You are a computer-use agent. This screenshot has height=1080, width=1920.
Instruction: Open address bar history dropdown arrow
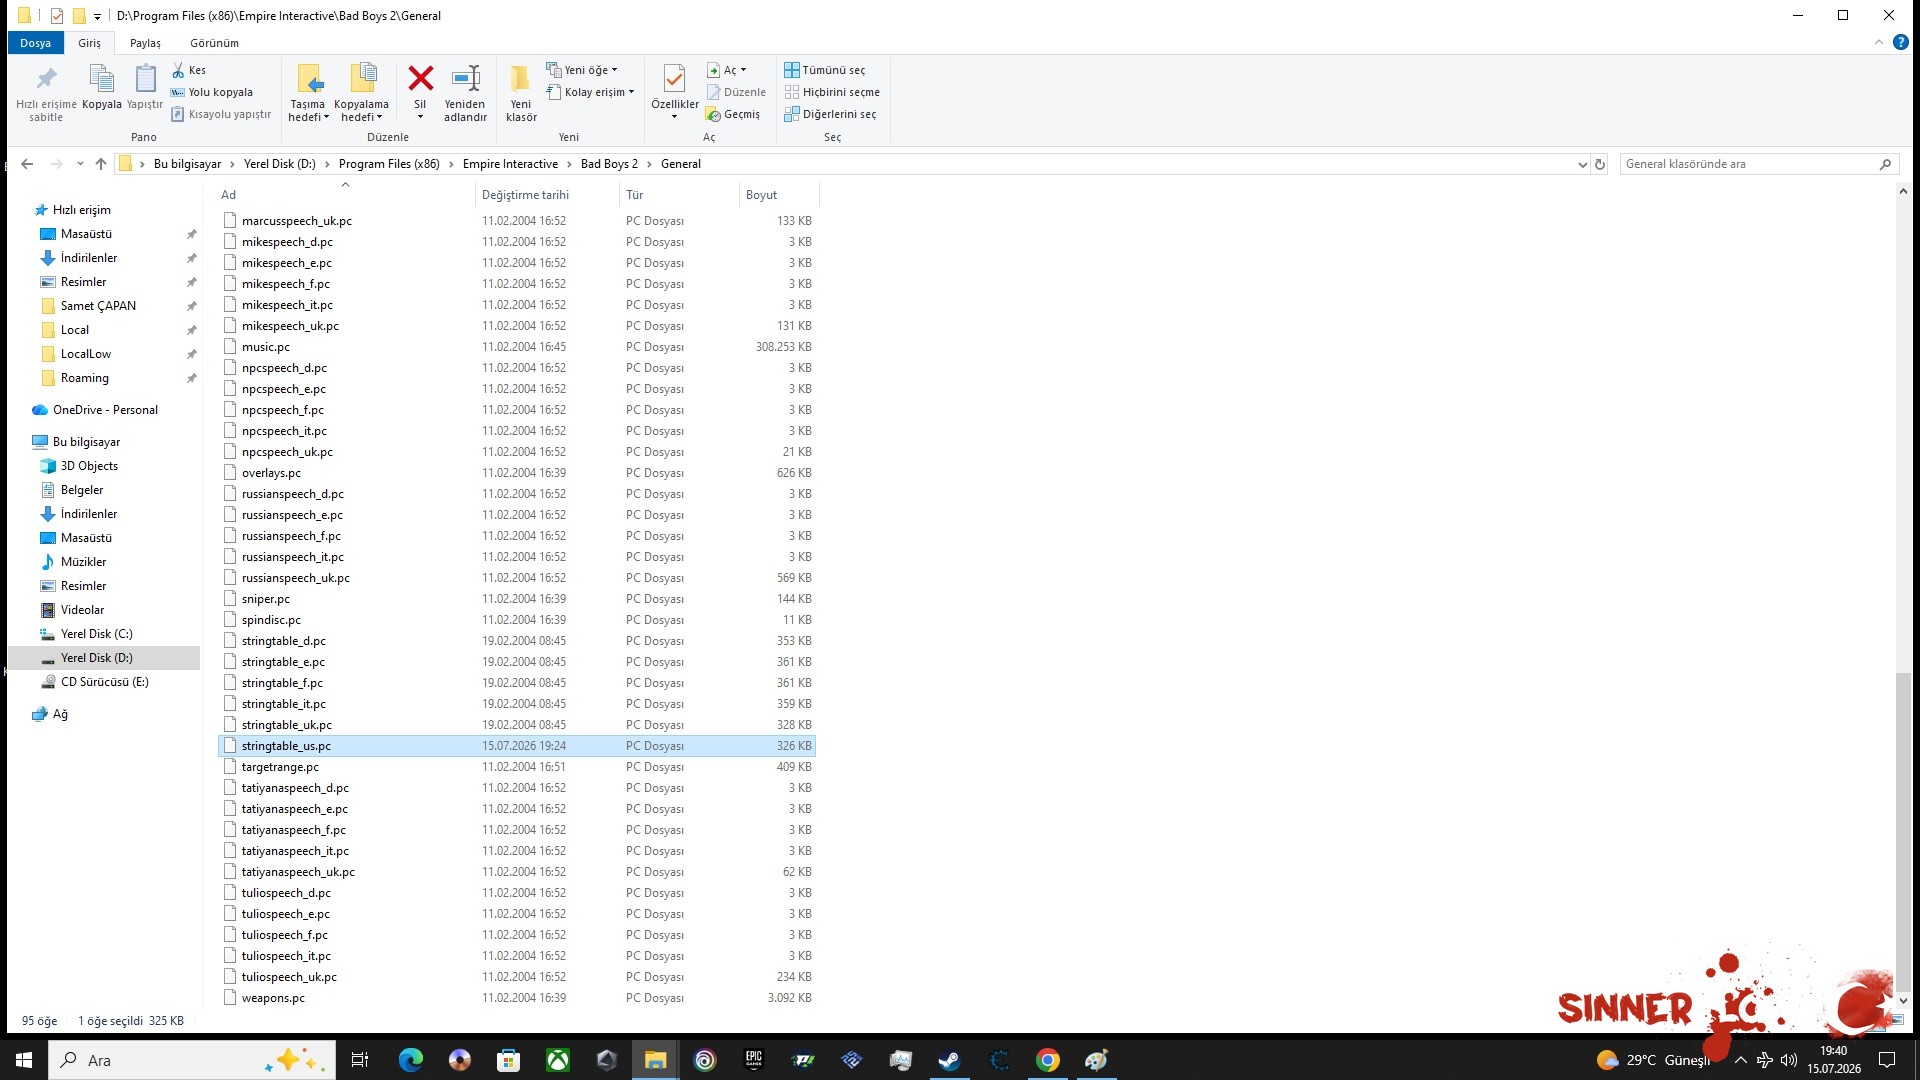click(x=1582, y=164)
